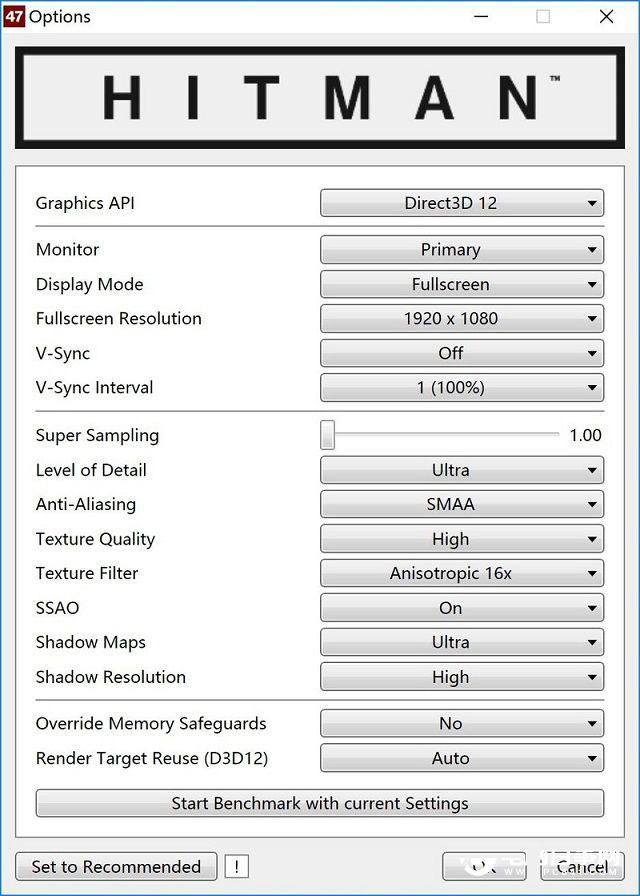Image resolution: width=640 pixels, height=896 pixels.
Task: Expand the Monitor selection dropdown
Action: [462, 250]
